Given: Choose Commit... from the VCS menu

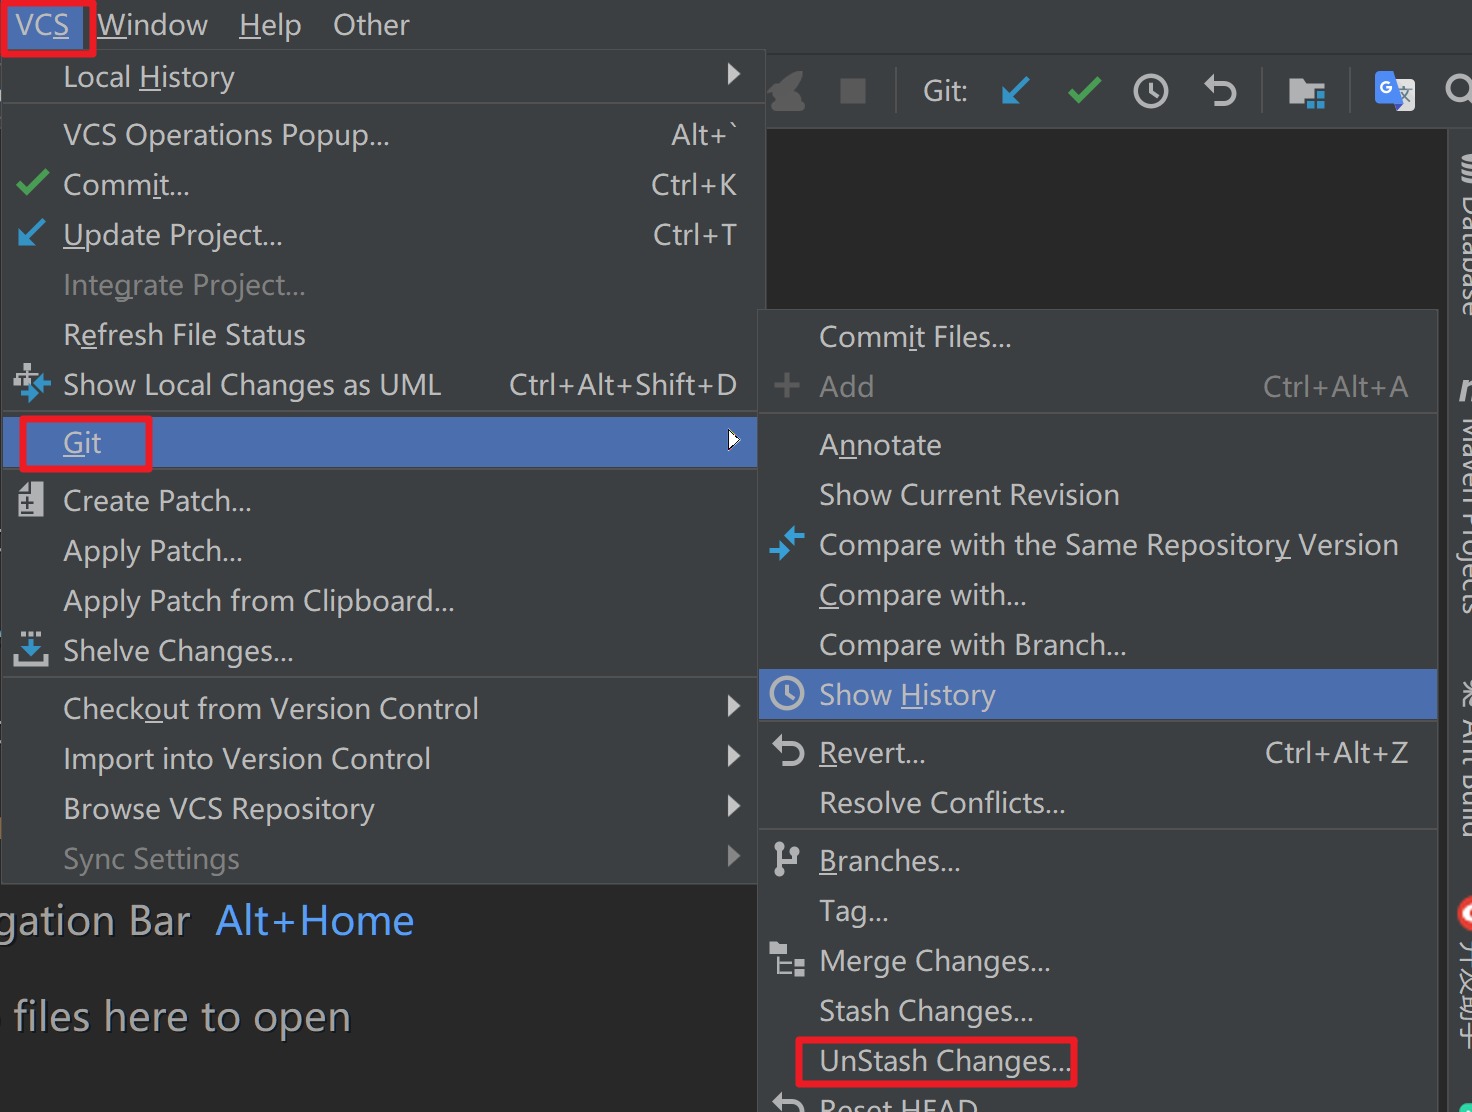Looking at the screenshot, I should (x=380, y=185).
